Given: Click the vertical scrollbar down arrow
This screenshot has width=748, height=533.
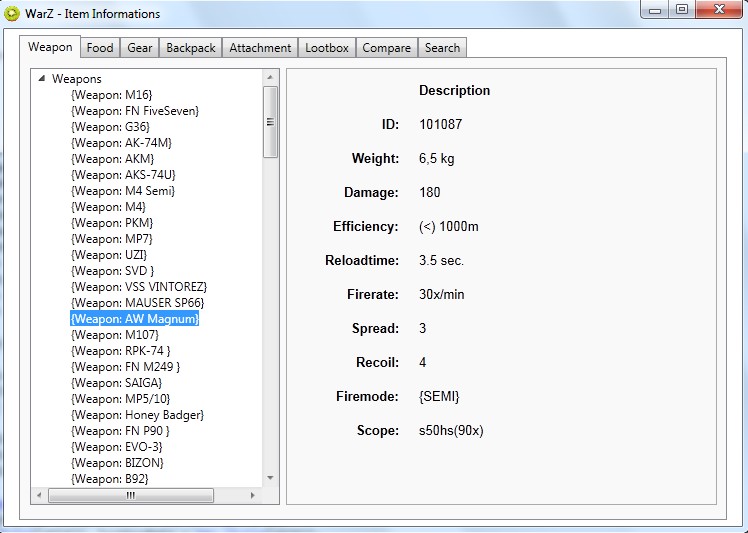Looking at the screenshot, I should 270,478.
